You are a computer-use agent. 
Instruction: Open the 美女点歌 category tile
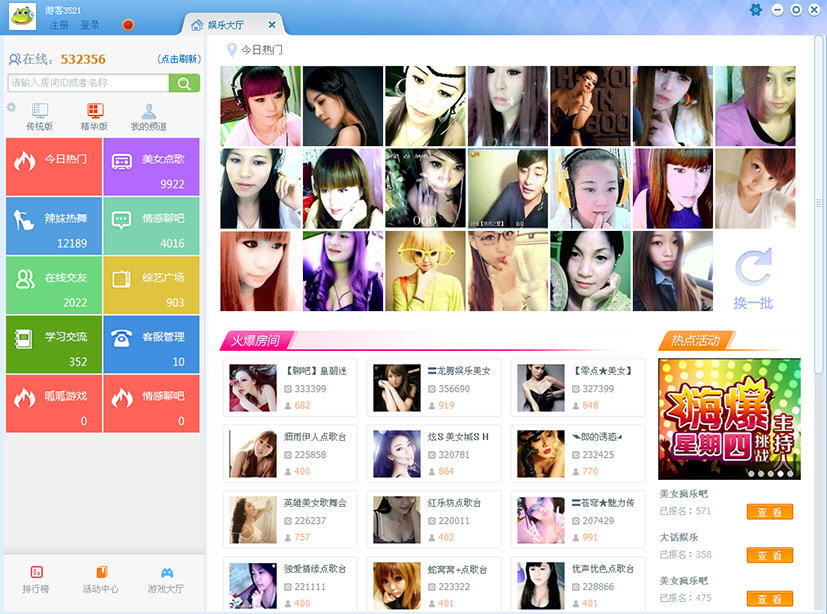(x=151, y=167)
